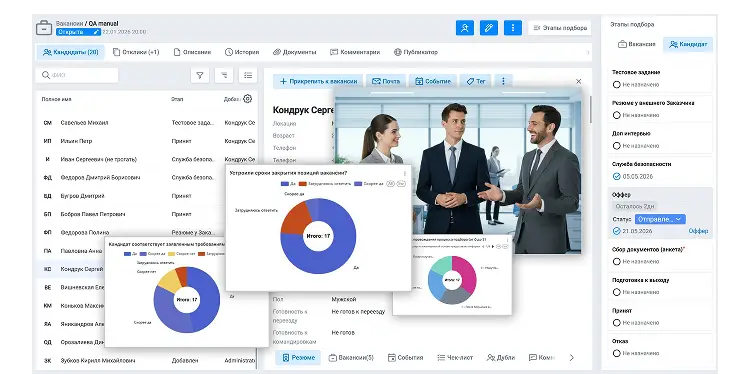
Task: Open Чек-лист tab at bottom
Action: click(455, 357)
